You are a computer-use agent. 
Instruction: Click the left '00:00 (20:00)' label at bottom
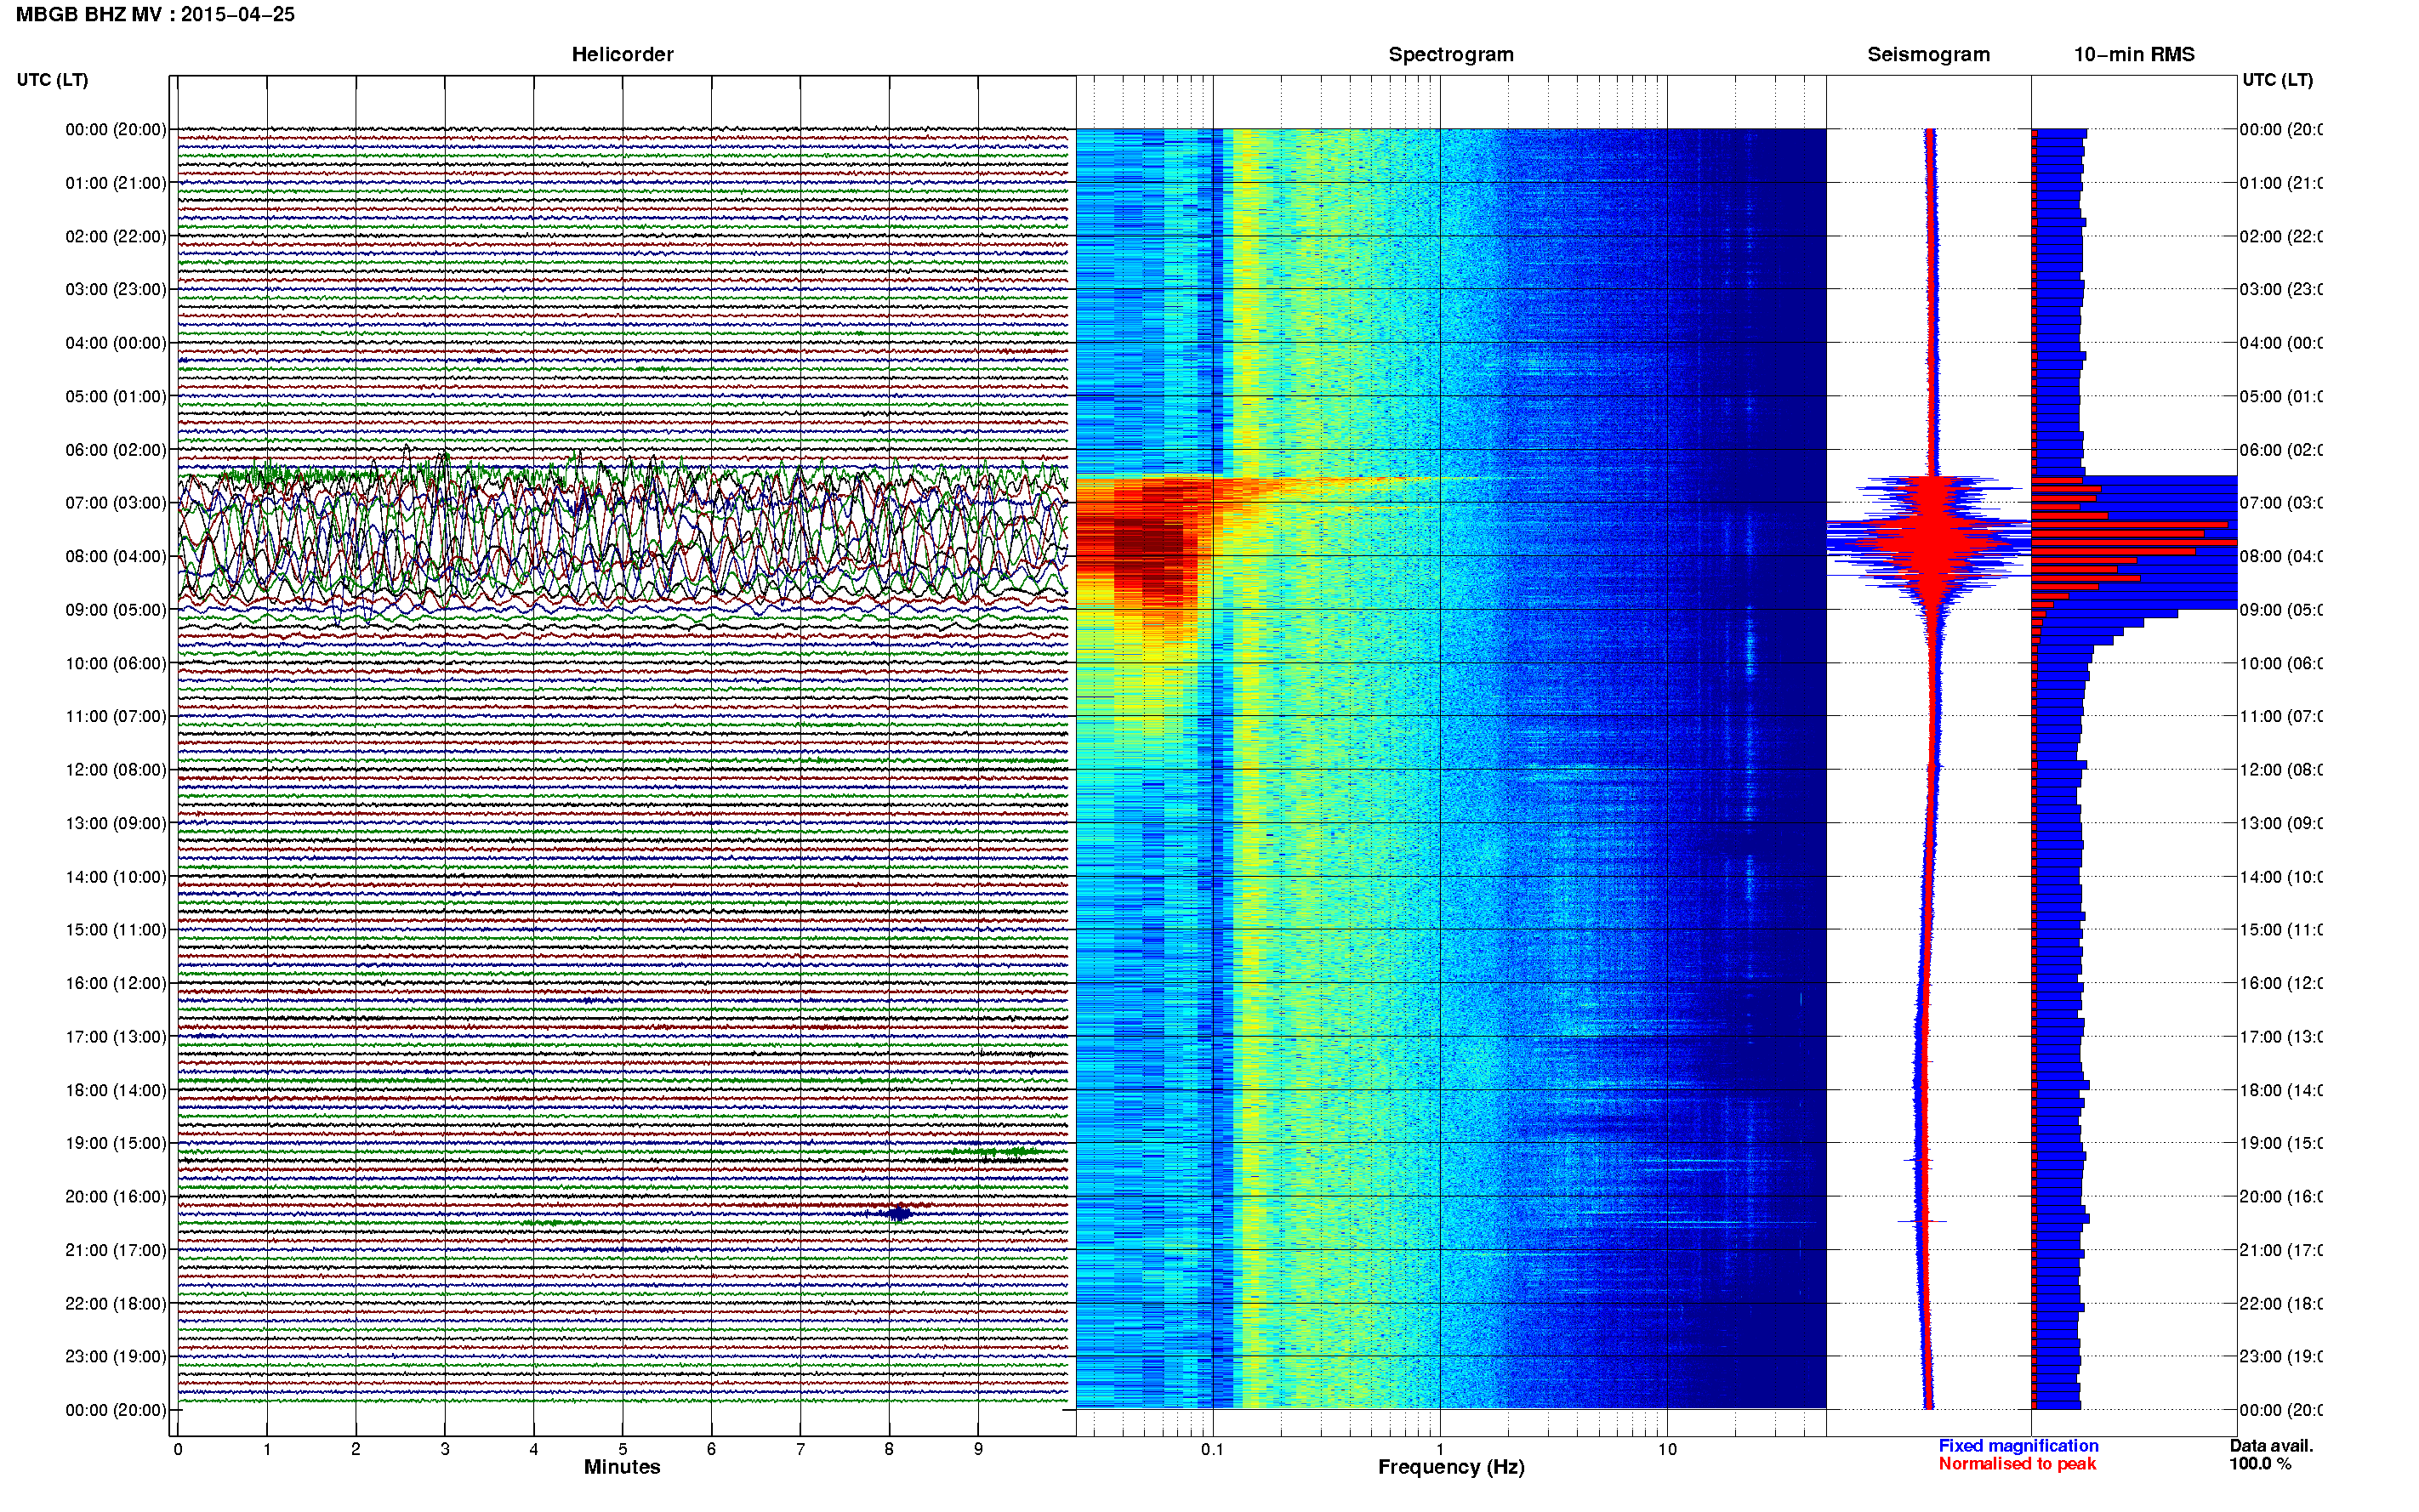point(116,1410)
